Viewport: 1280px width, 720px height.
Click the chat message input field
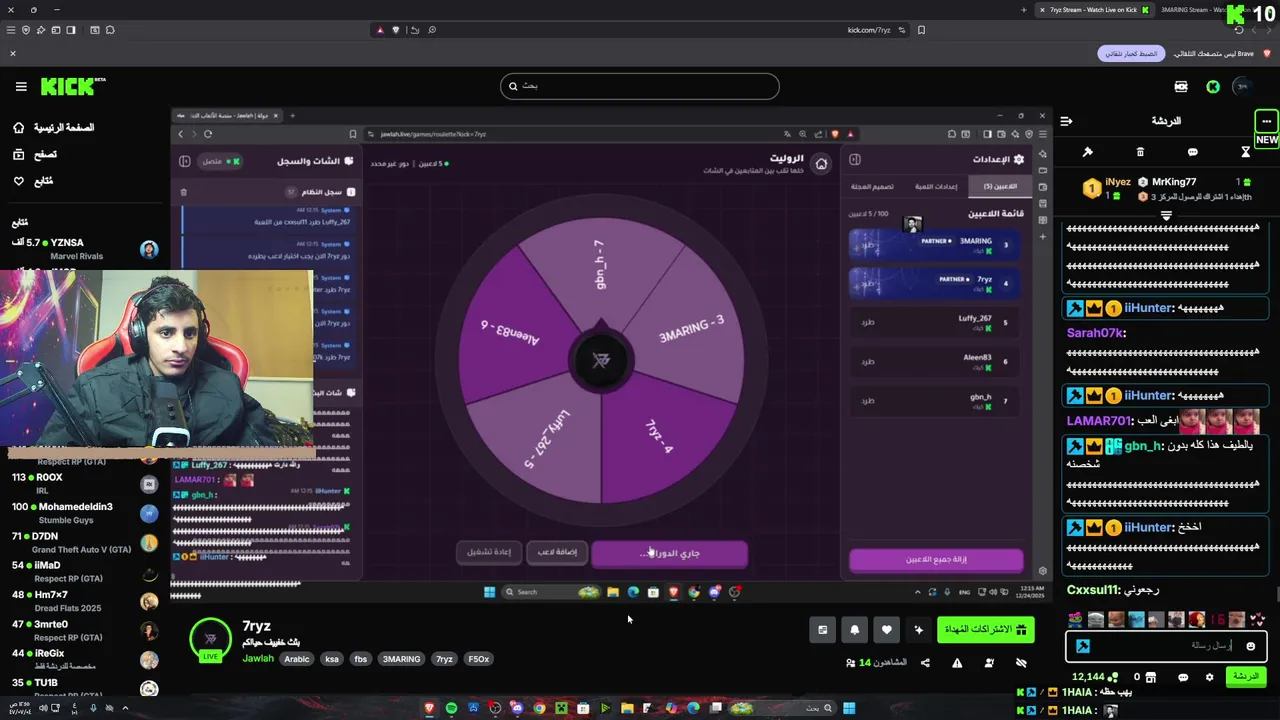1166,646
